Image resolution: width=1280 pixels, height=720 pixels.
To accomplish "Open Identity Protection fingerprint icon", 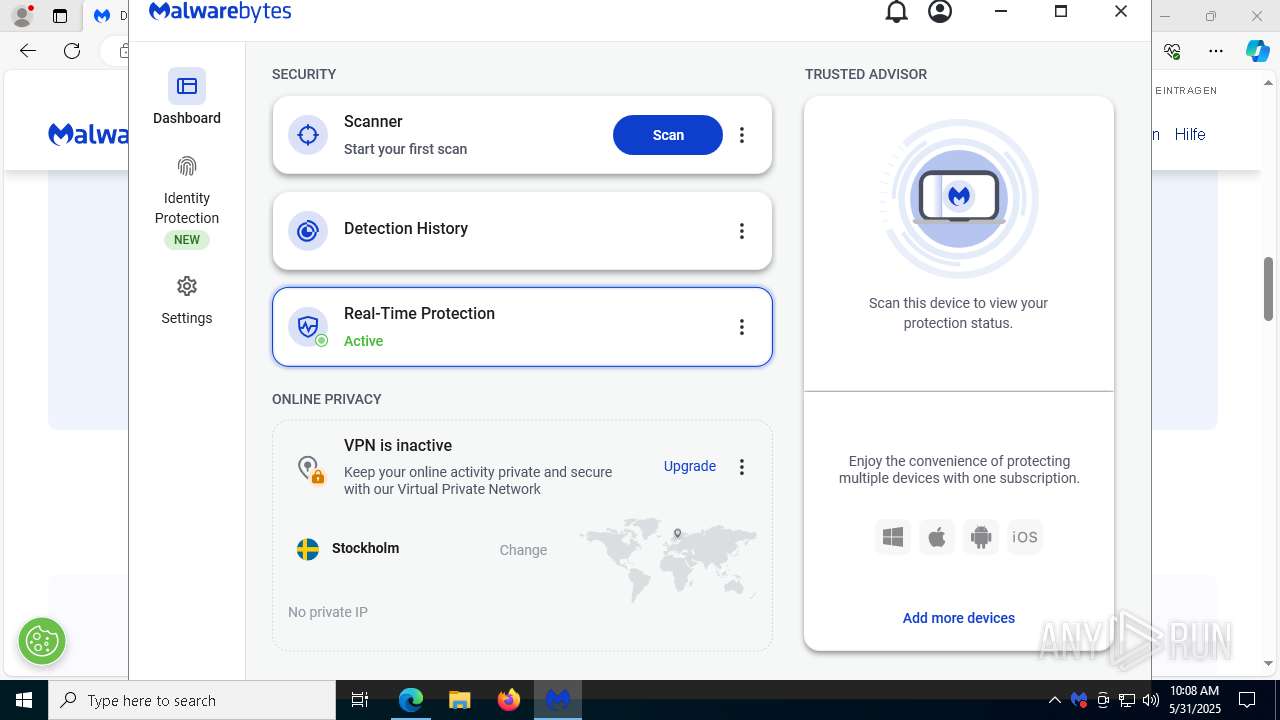I will (187, 166).
